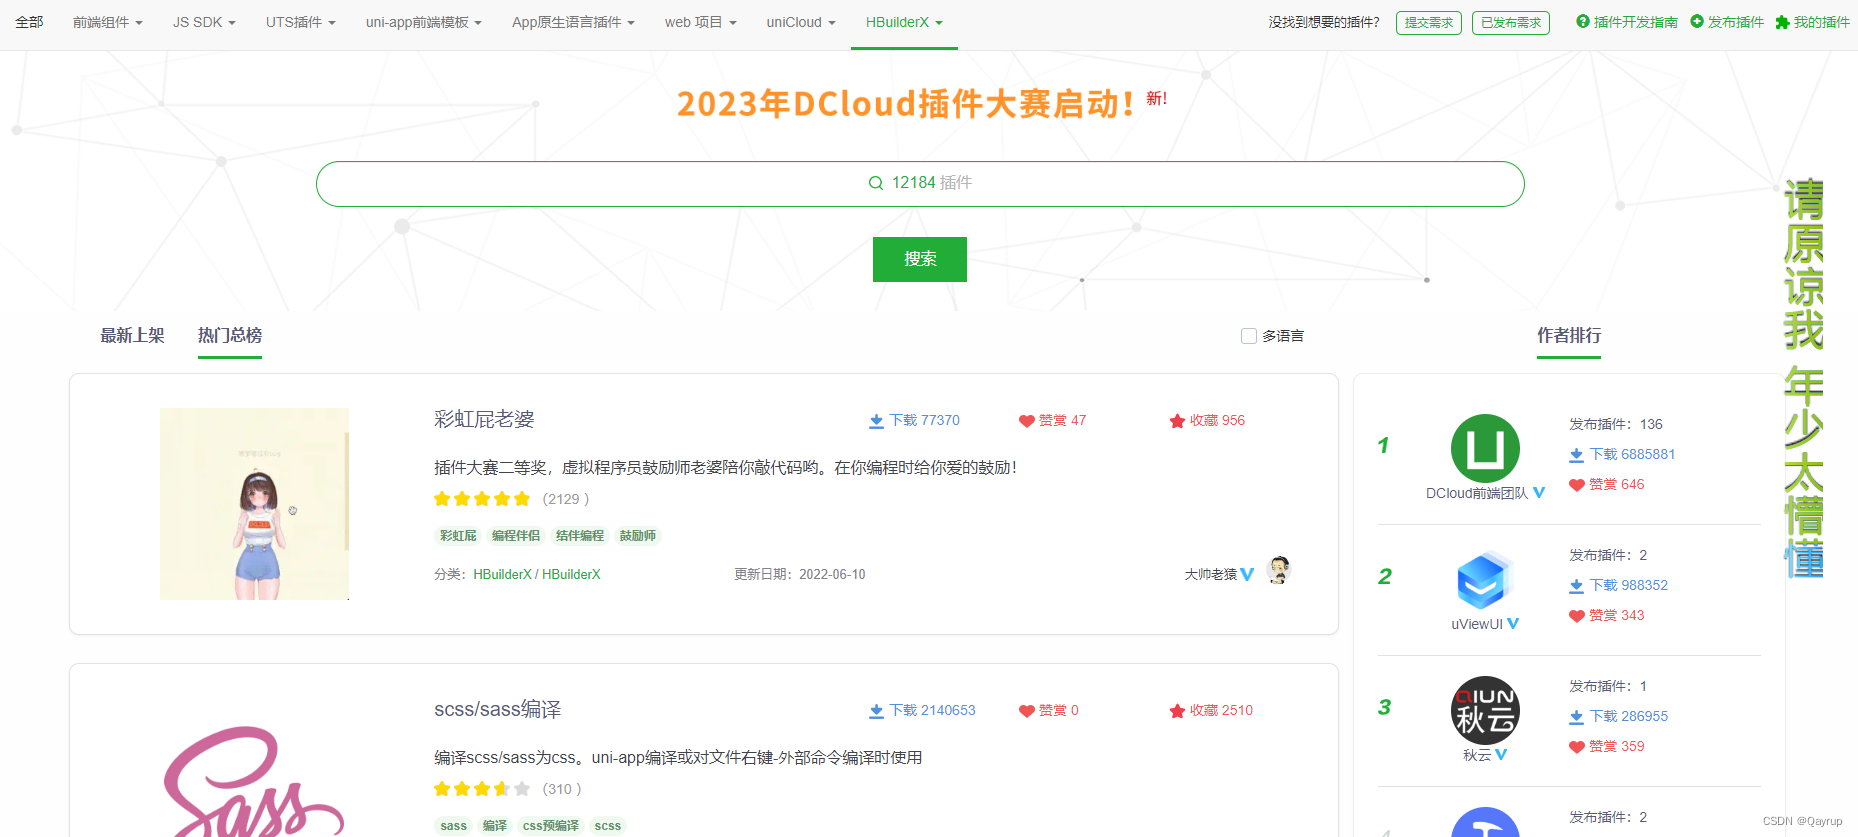Click star rating of scss/sass编译

coord(482,789)
